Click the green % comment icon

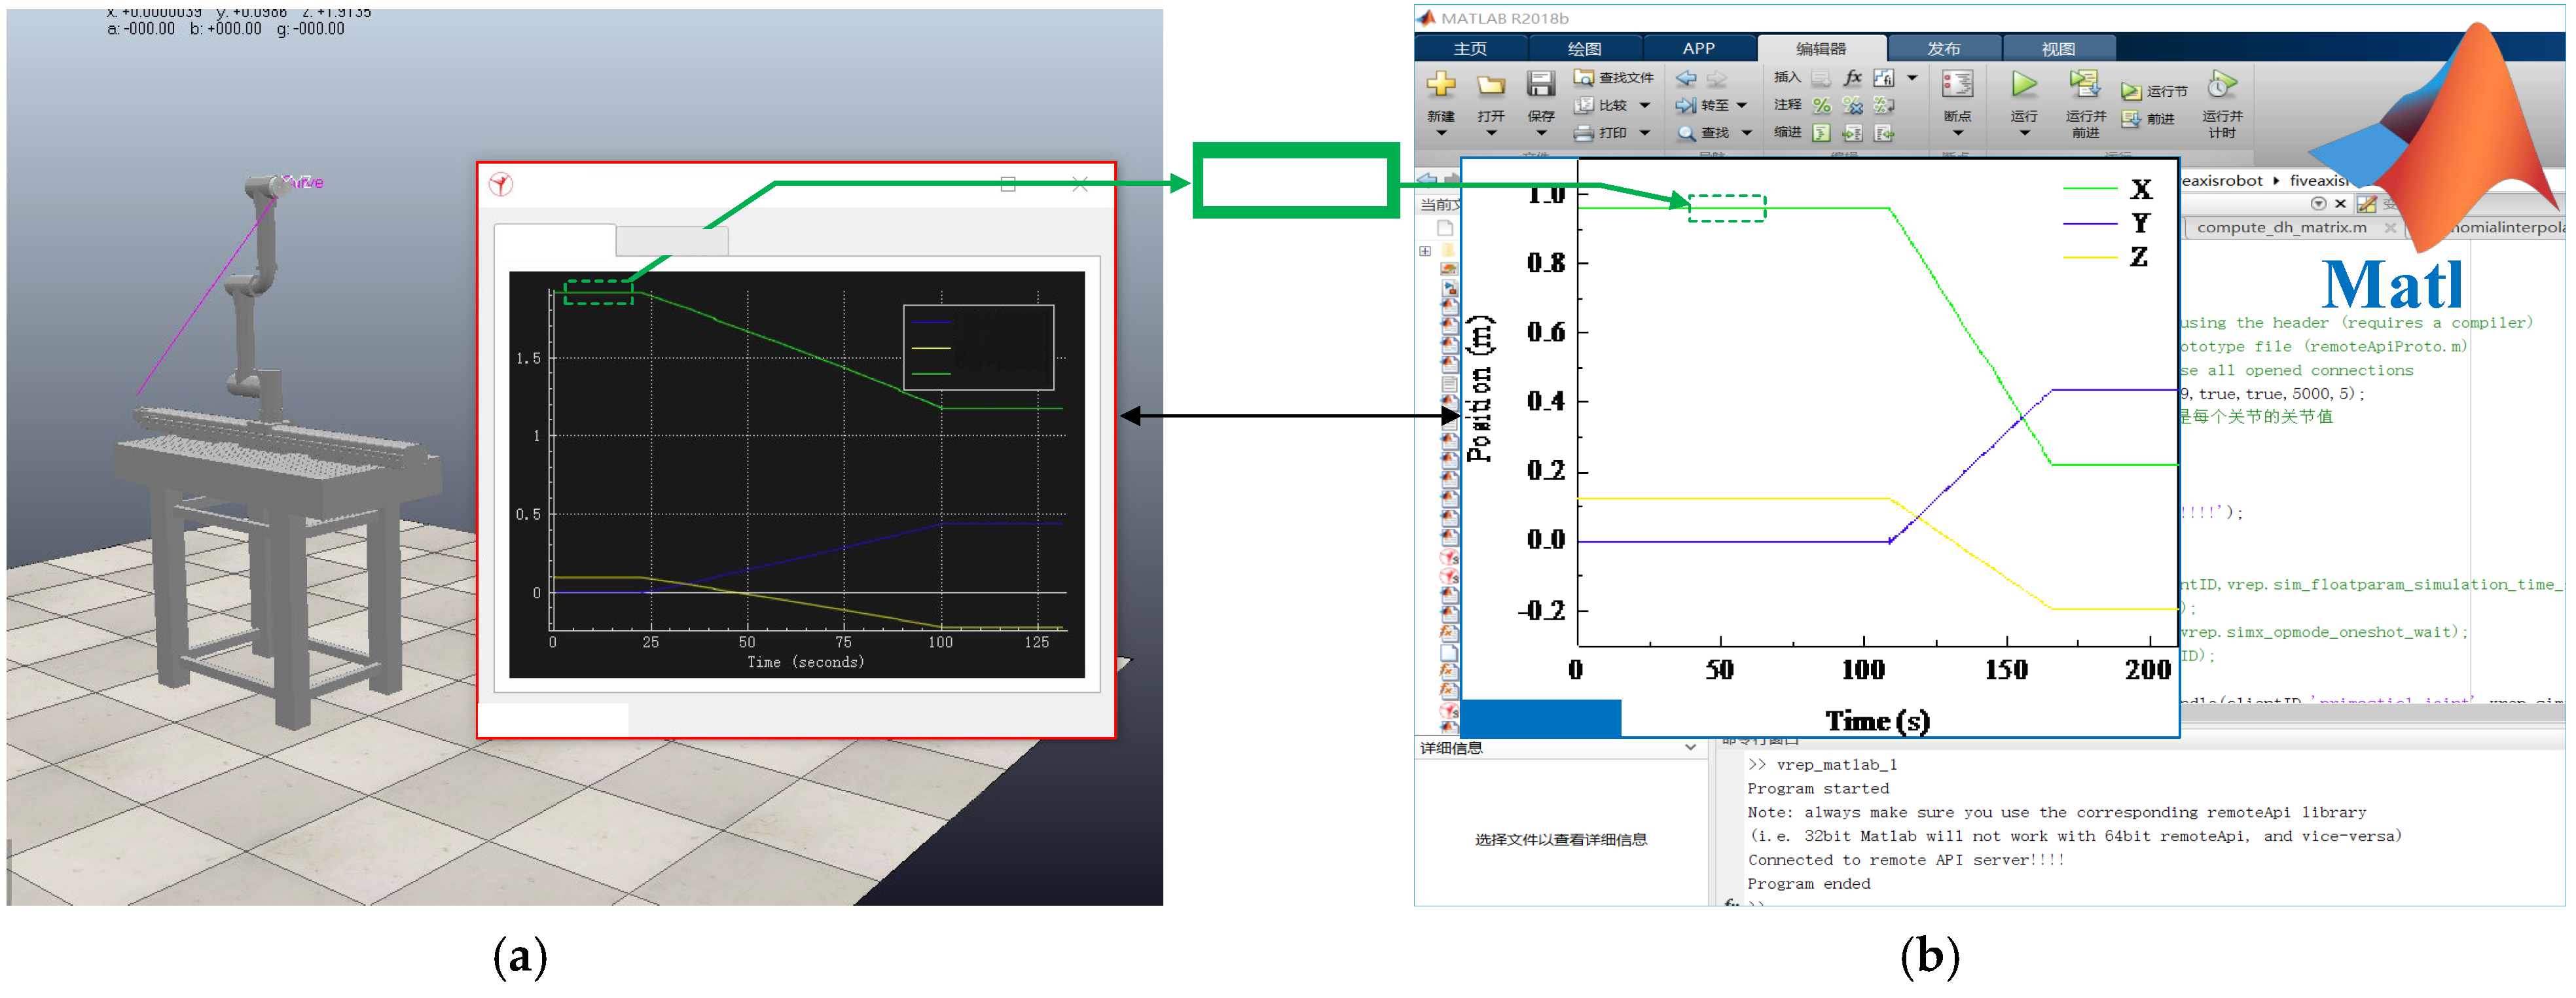tap(1821, 105)
